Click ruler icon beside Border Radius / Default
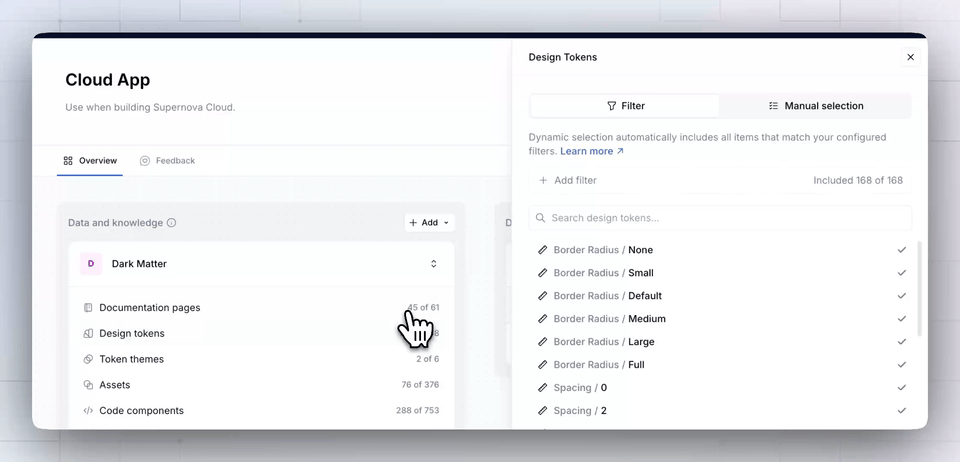The width and height of the screenshot is (960, 462). coord(542,296)
